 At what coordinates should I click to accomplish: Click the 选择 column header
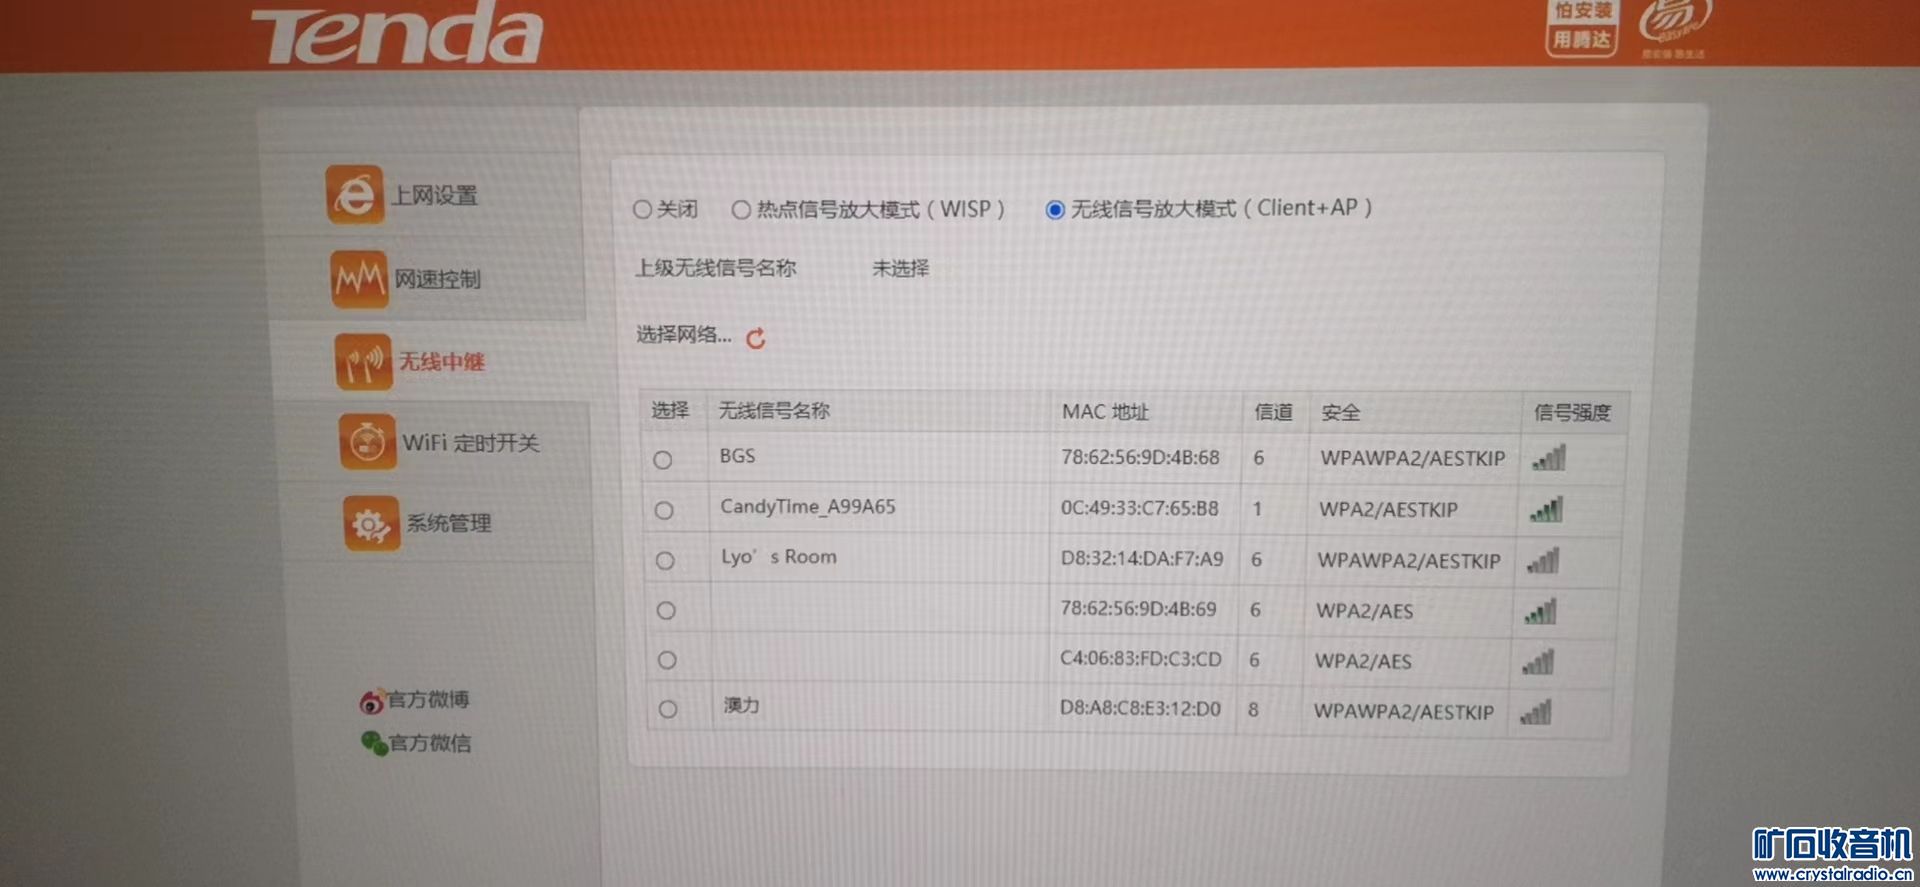click(x=670, y=411)
